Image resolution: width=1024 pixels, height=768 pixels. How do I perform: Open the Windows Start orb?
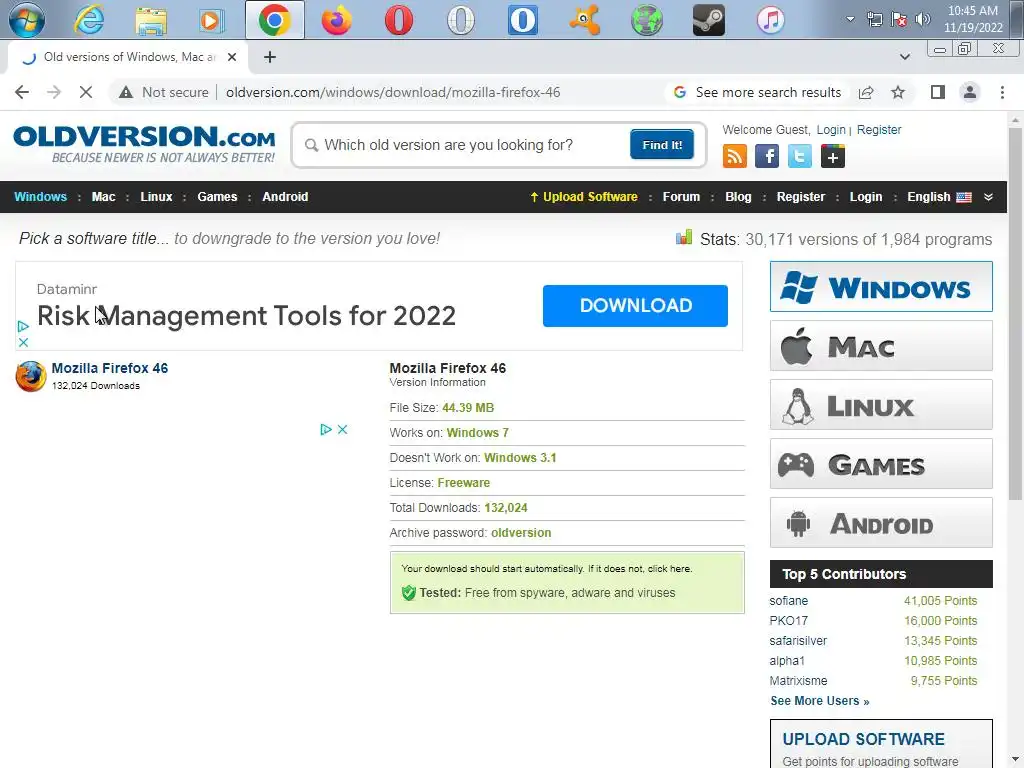pyautogui.click(x=27, y=20)
